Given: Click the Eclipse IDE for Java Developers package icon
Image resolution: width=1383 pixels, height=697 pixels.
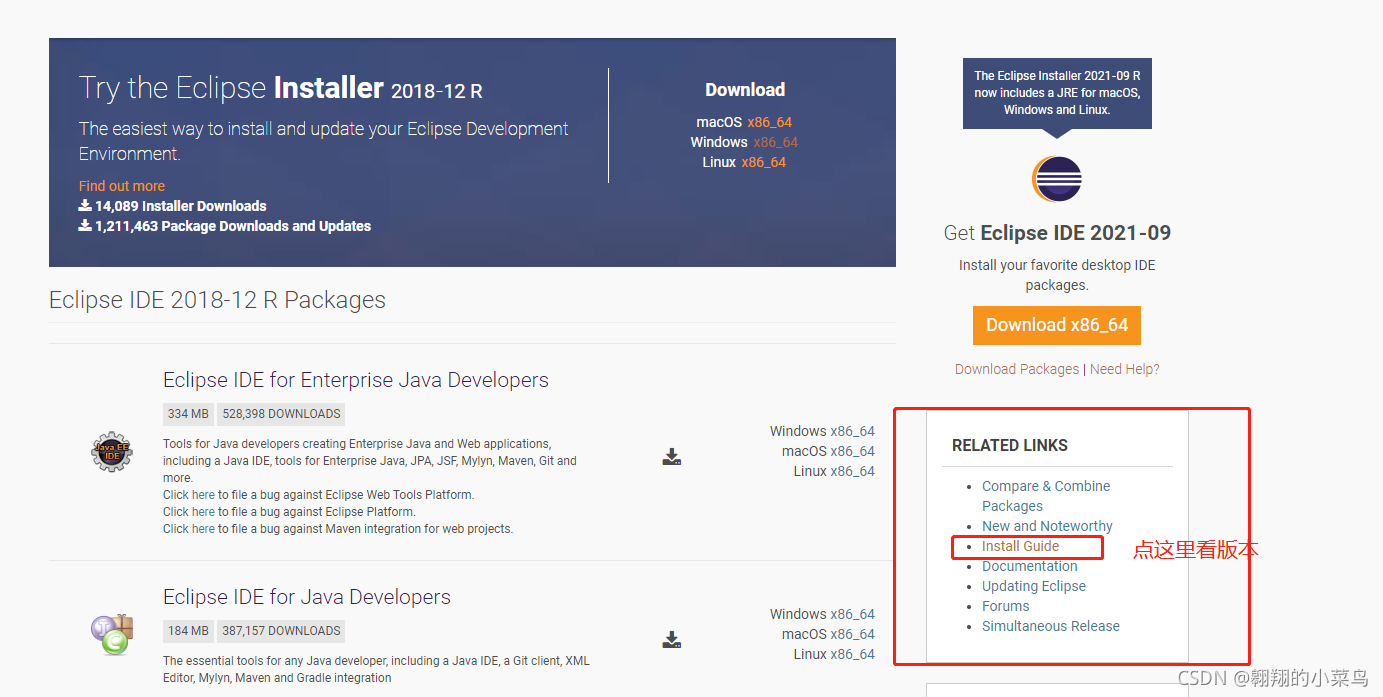Looking at the screenshot, I should pos(111,632).
